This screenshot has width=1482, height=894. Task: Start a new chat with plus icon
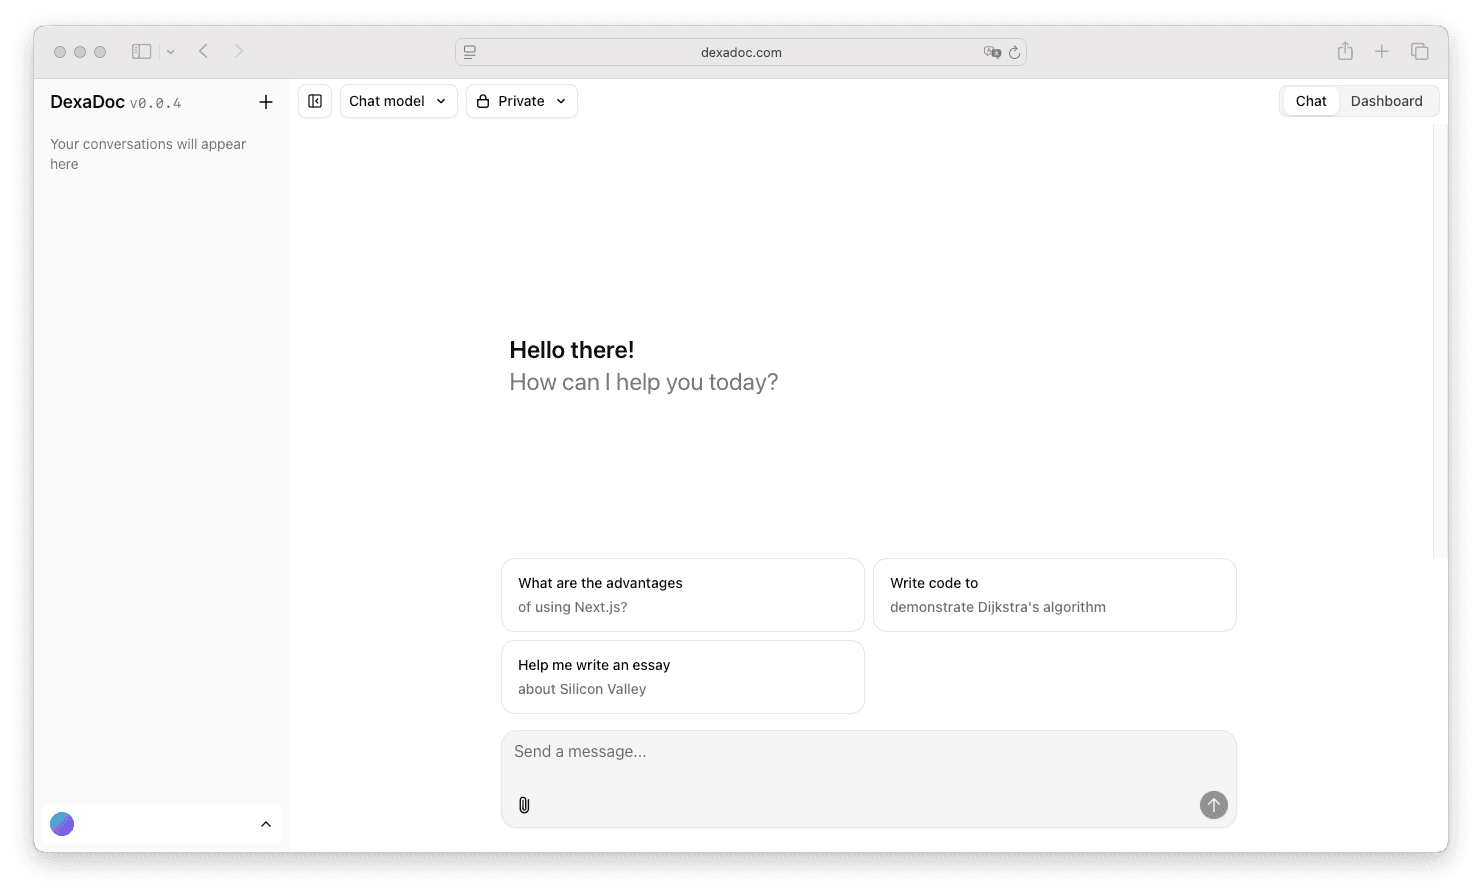coord(266,102)
